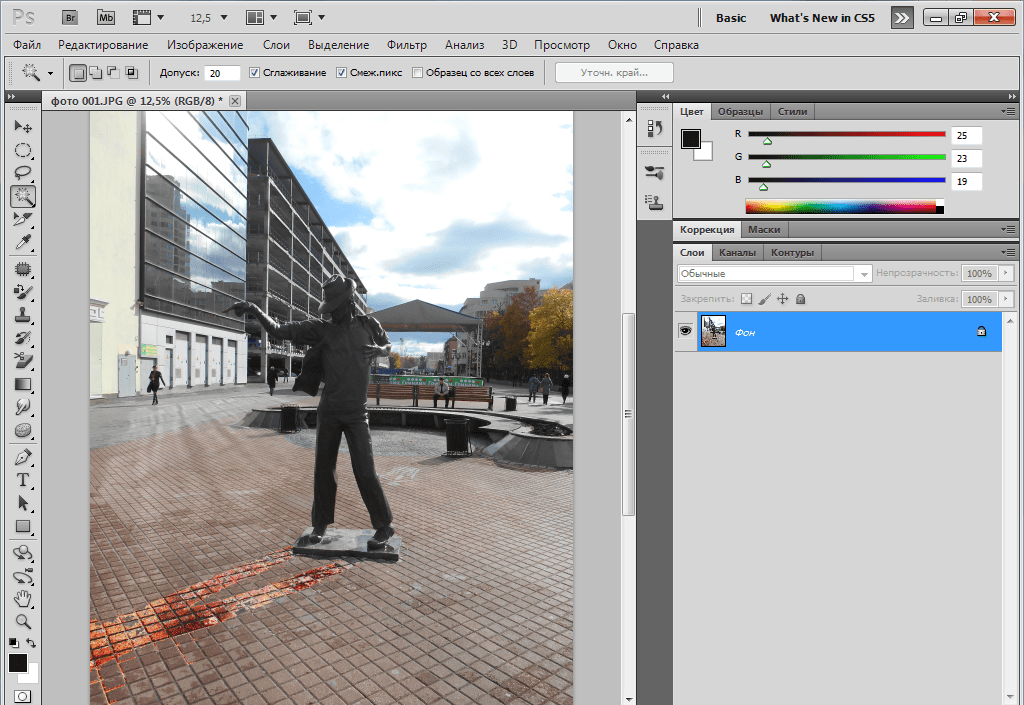Viewport: 1024px width, 705px height.
Task: Select the Lasso tool
Action: [22, 173]
